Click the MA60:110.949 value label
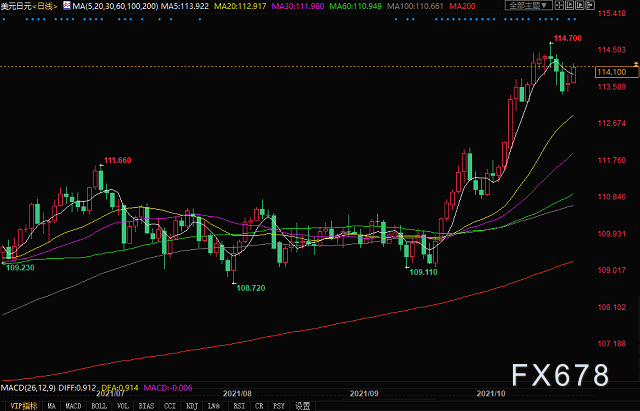640x411 pixels. tap(355, 6)
